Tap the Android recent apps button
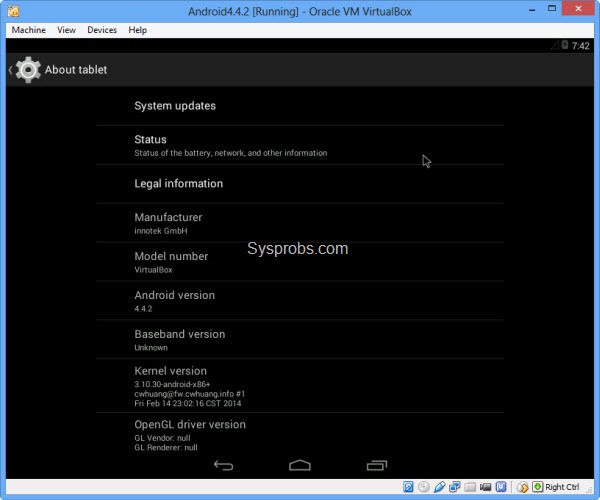This screenshot has width=600, height=500. pyautogui.click(x=377, y=465)
